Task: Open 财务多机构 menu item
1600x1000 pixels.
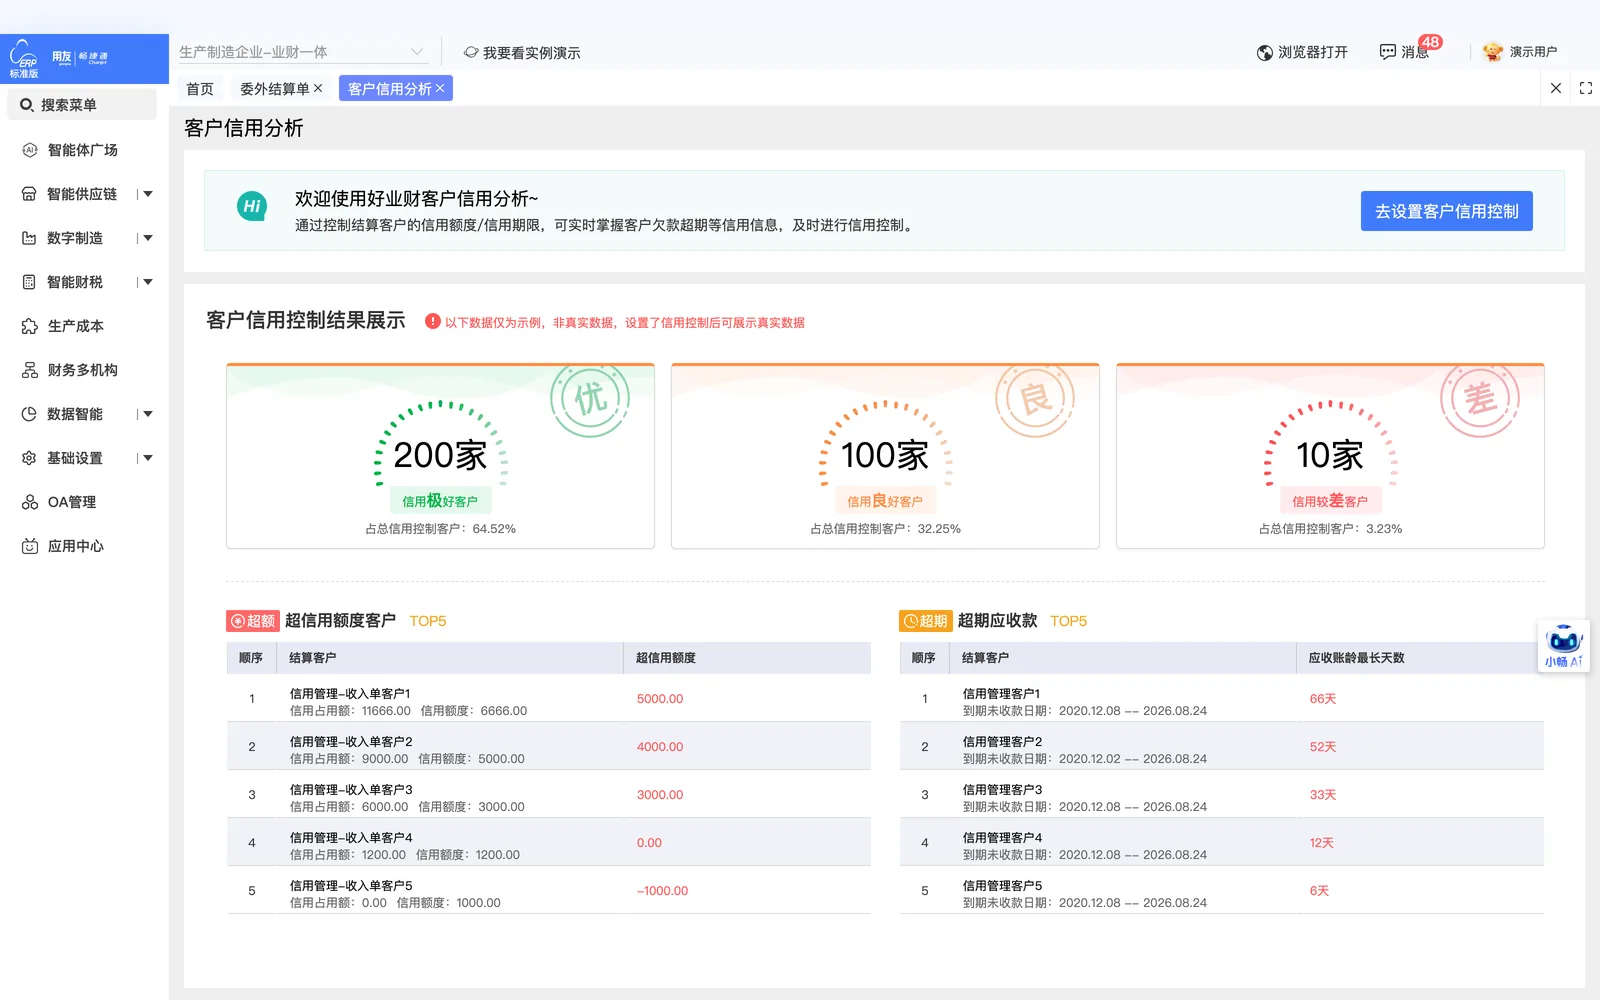Action: pyautogui.click(x=84, y=370)
